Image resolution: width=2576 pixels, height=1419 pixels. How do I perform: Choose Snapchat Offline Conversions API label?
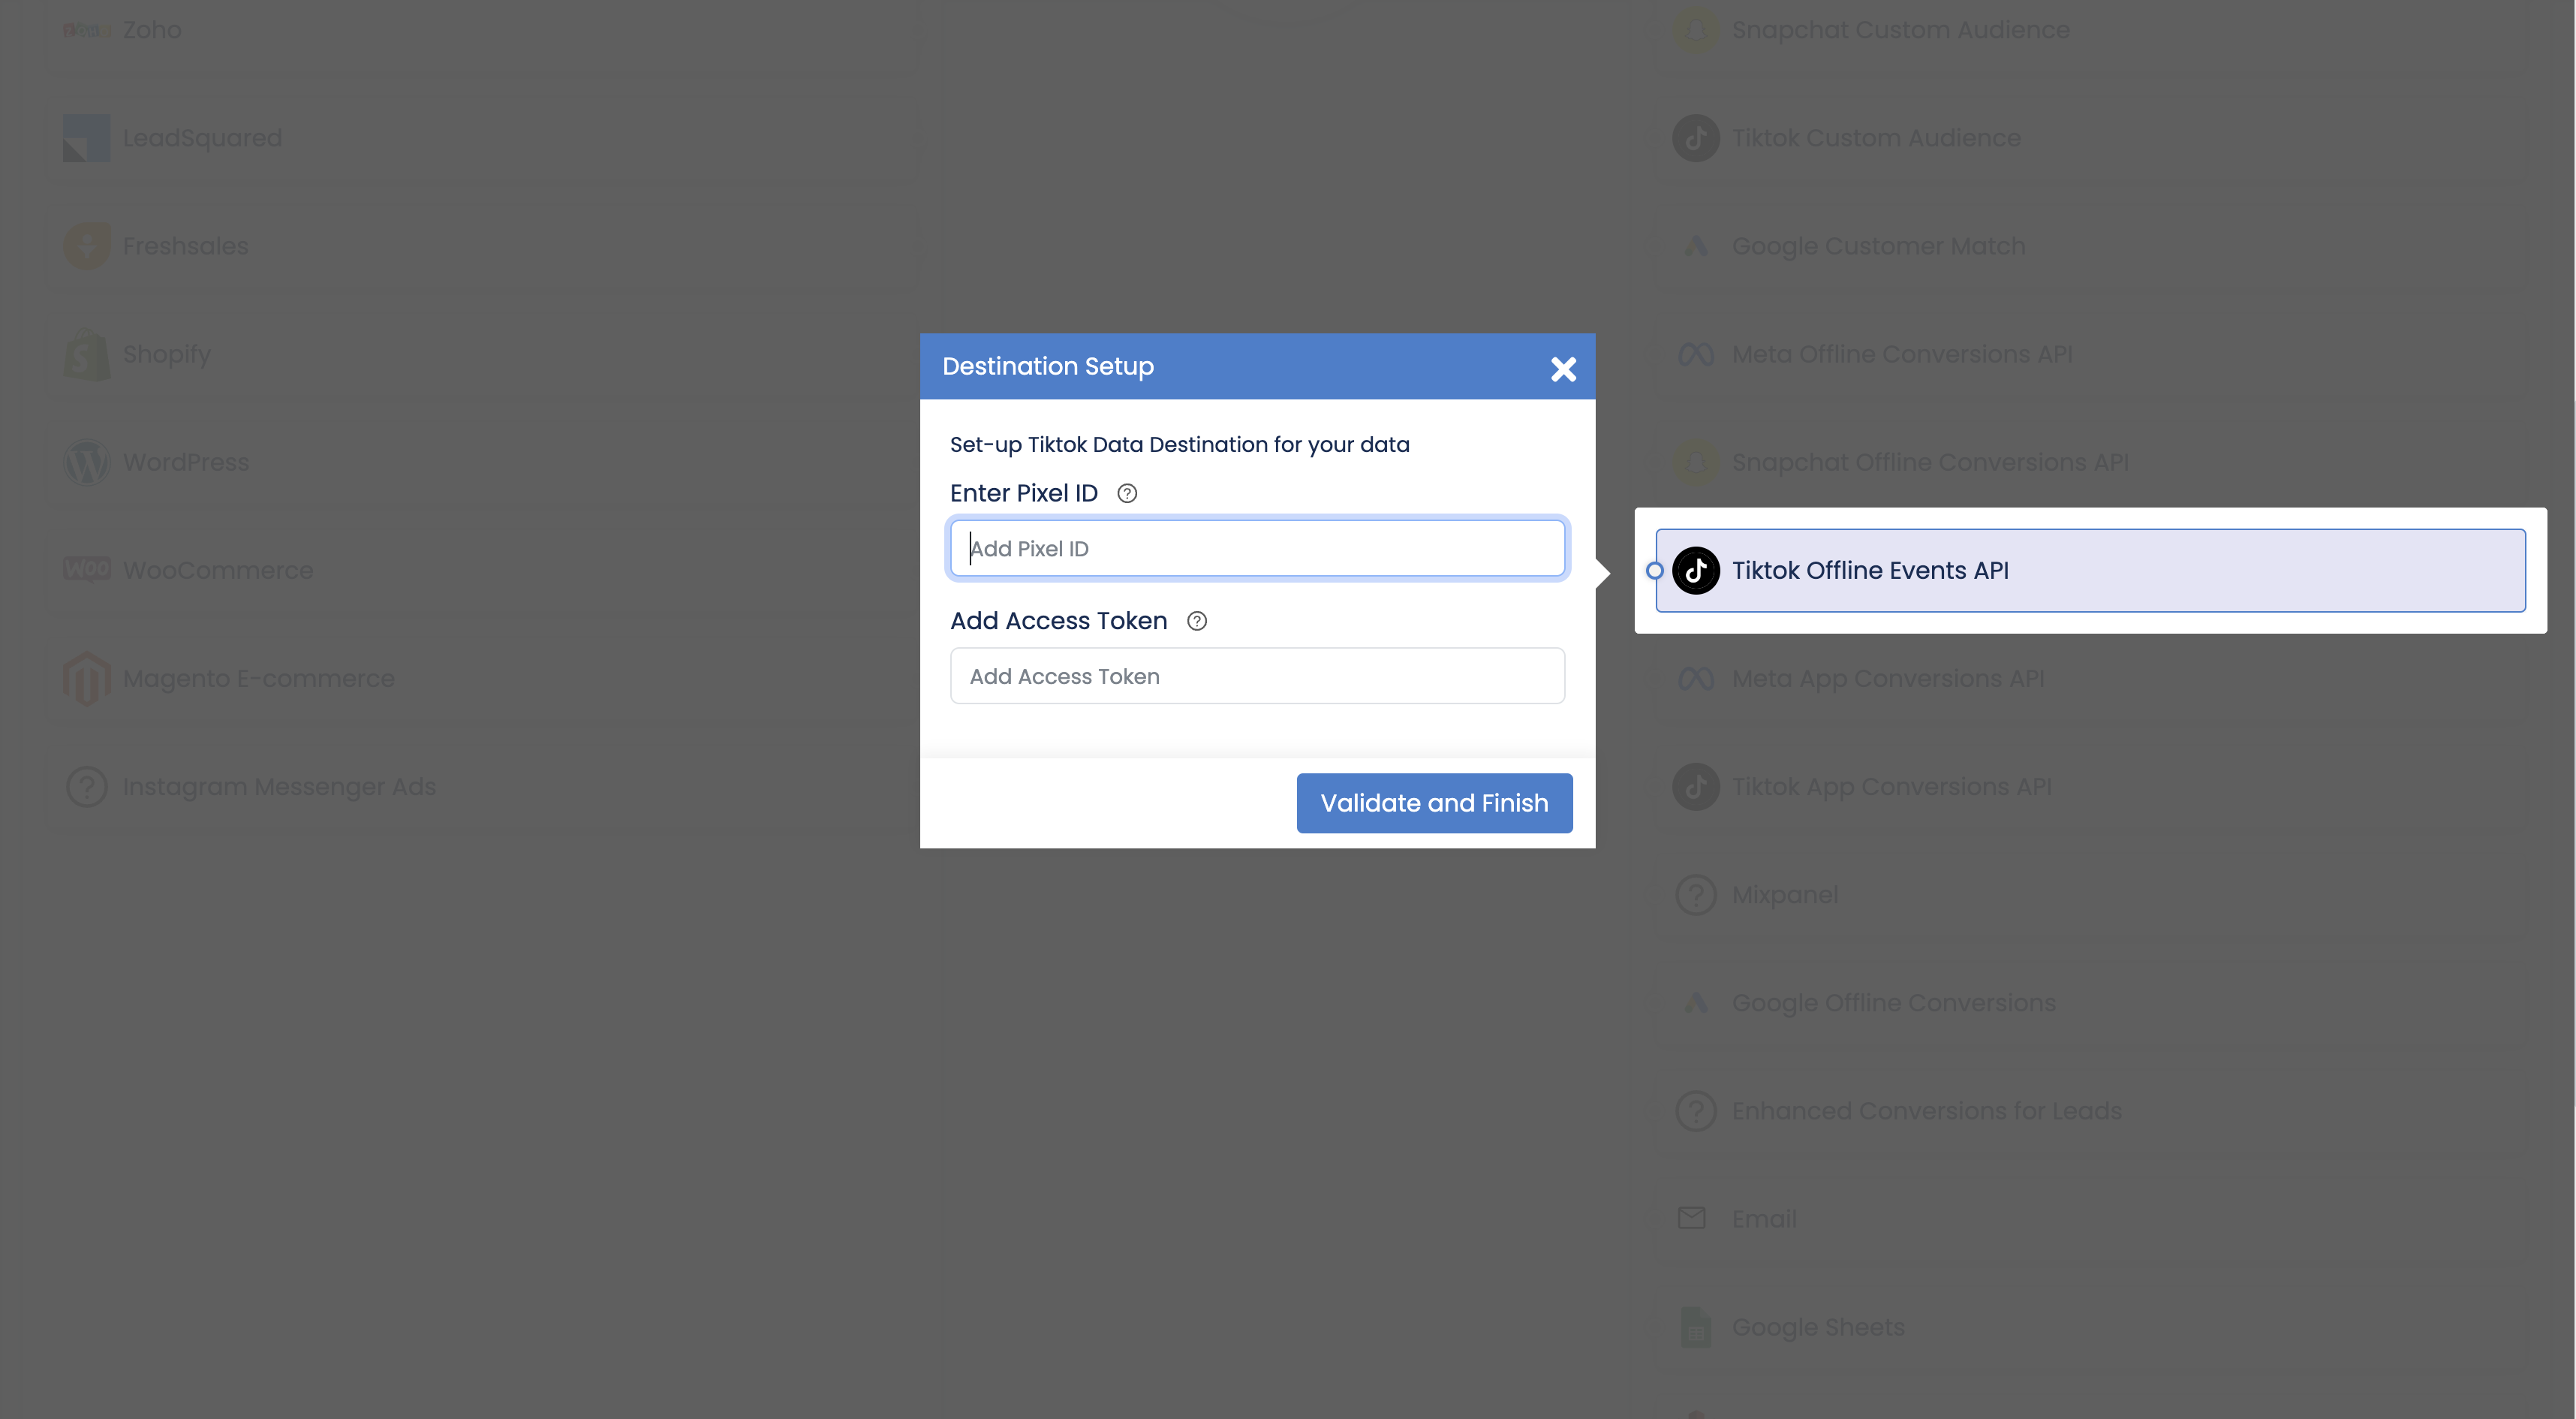click(1930, 462)
